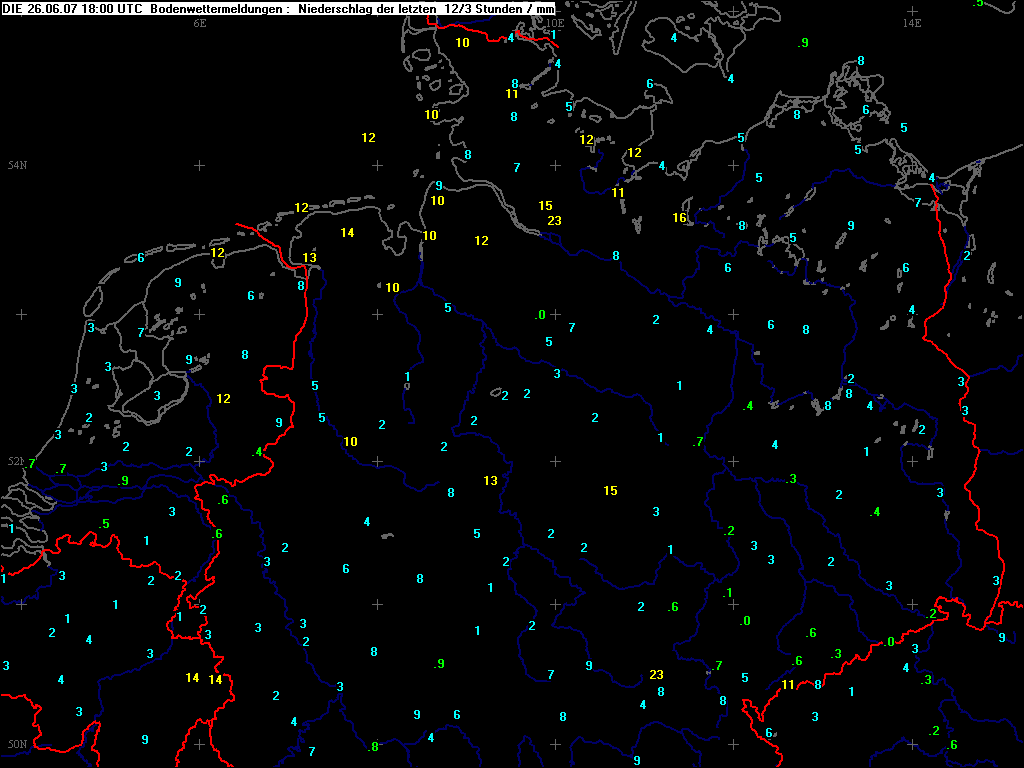Image resolution: width=1024 pixels, height=768 pixels.
Task: Click the 6E longitude label
Action: pyautogui.click(x=199, y=23)
